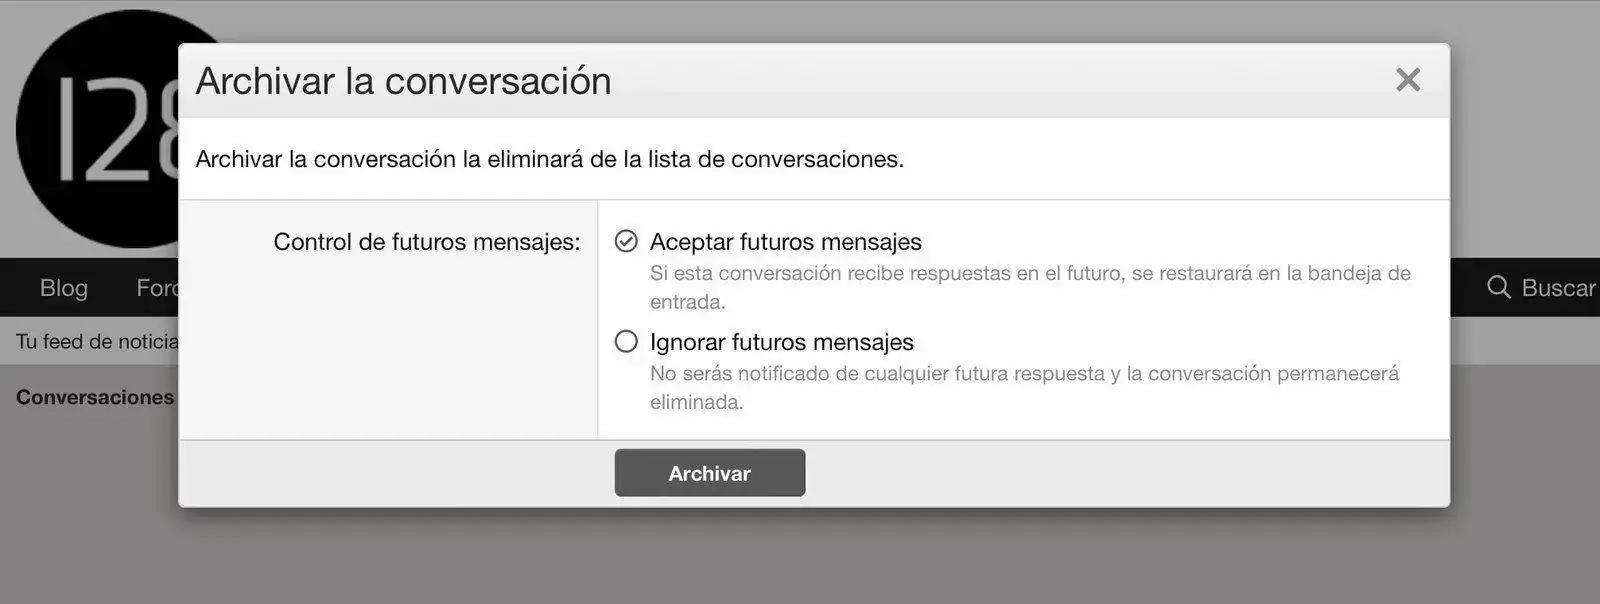Select the Aceptar futuros mensajes radio button
This screenshot has height=604, width=1600.
(626, 242)
